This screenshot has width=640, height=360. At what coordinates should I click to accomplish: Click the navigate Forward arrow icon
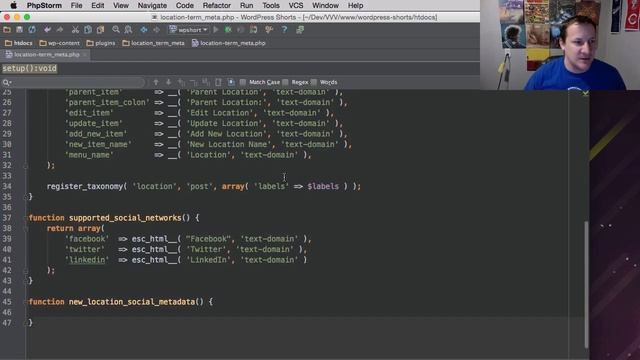coord(156,30)
